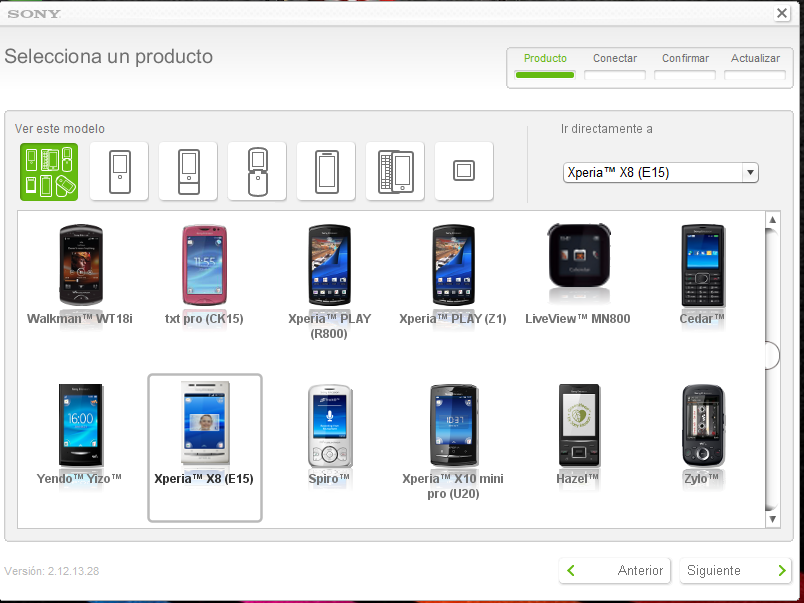Filter by candybar phone with small screen

tap(119, 172)
